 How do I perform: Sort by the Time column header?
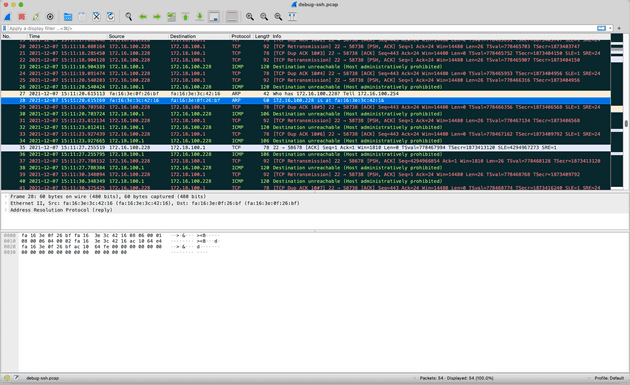click(x=68, y=36)
